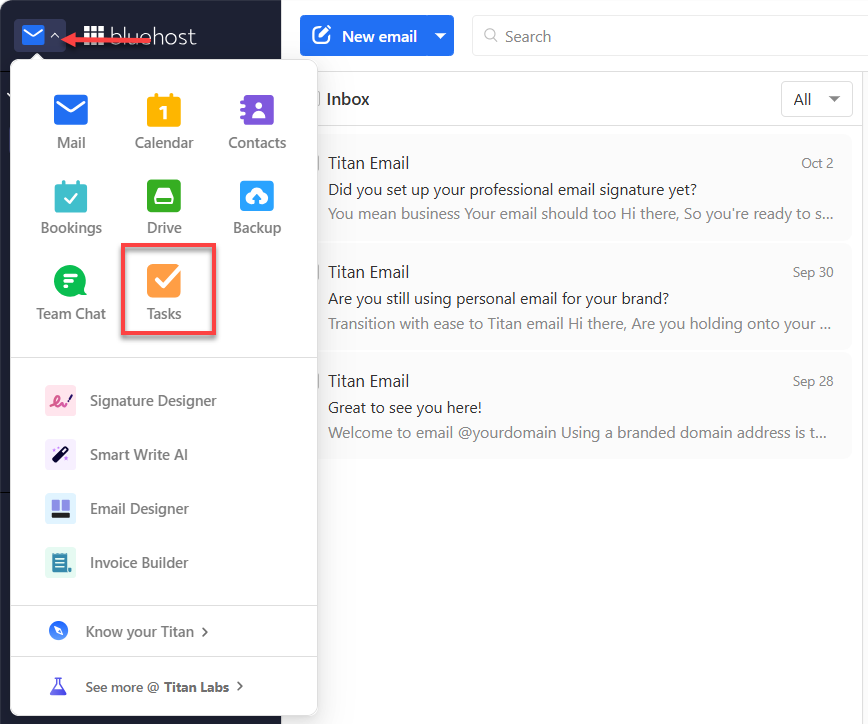Click subject 'Did you set up your professional email signature yet?'
Image resolution: width=868 pixels, height=724 pixels.
coord(512,190)
